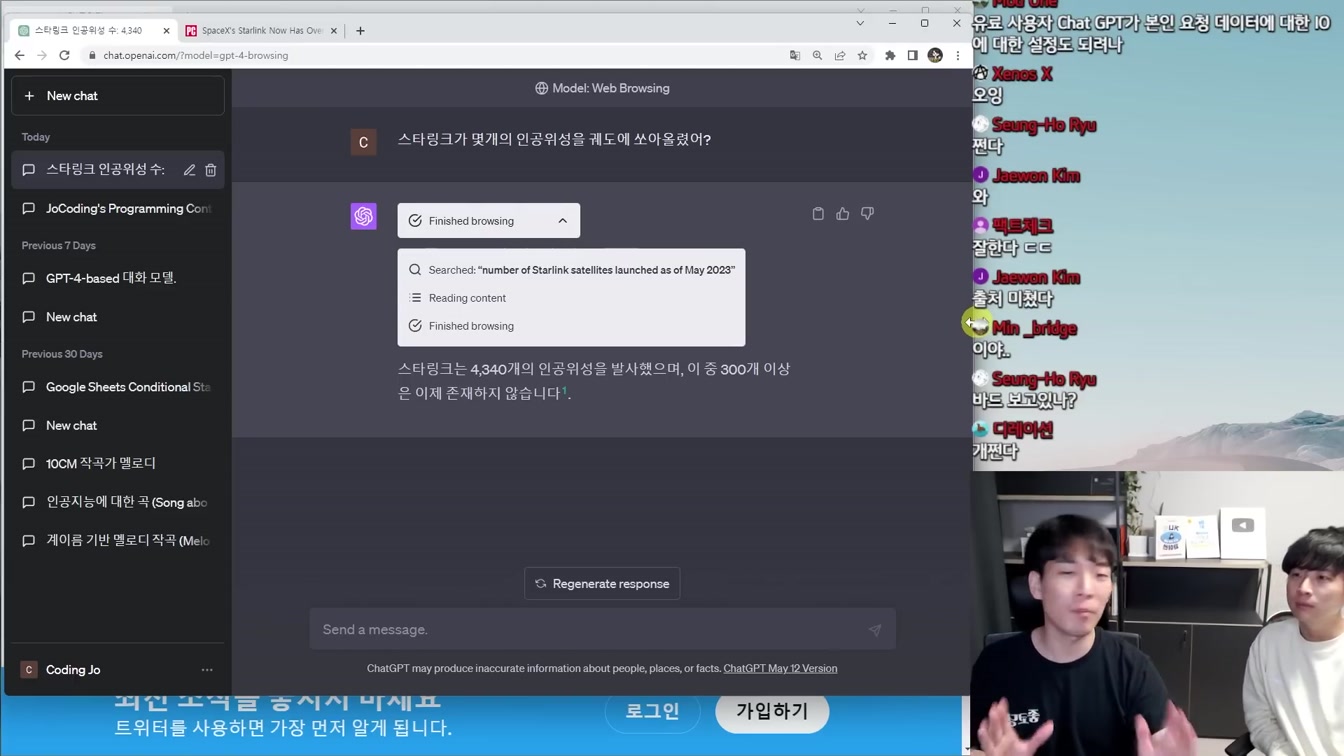Viewport: 1344px width, 756px height.
Task: Delete the 스타링크 인공위성 수 chat
Action: pyautogui.click(x=211, y=170)
